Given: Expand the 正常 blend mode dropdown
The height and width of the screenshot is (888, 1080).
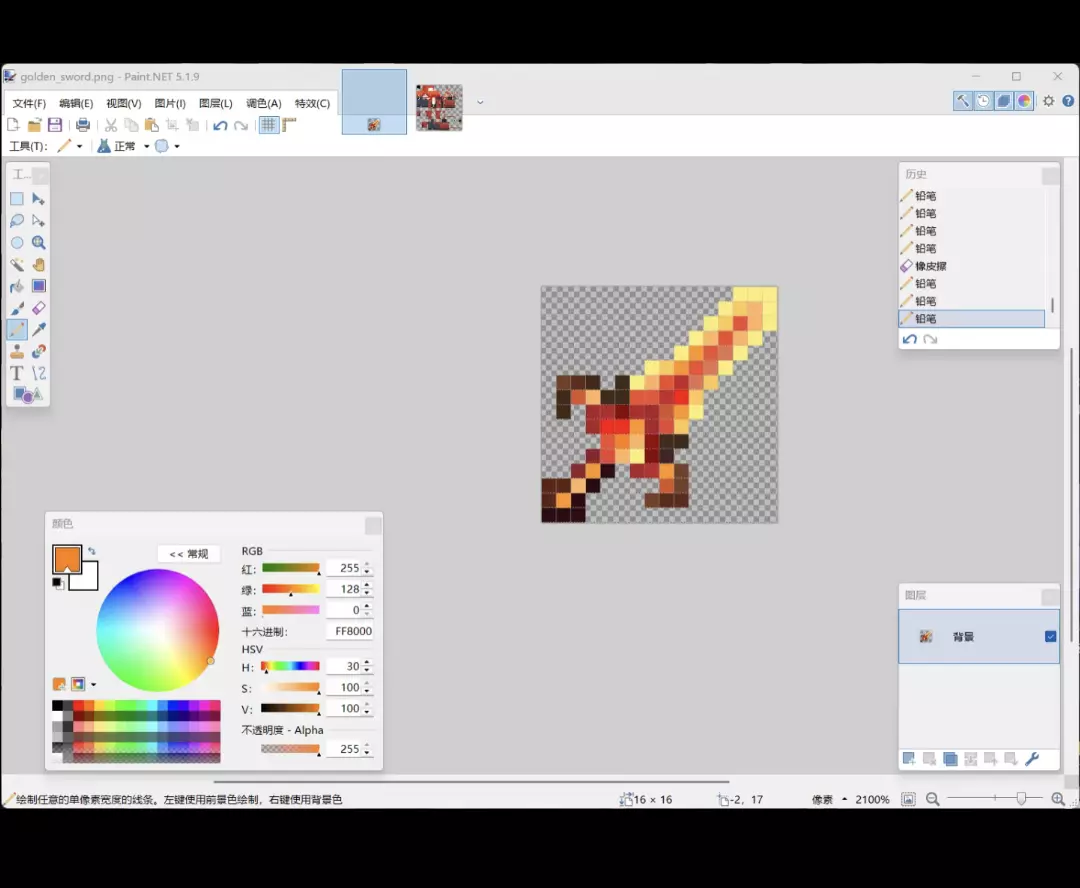Looking at the screenshot, I should point(146,146).
